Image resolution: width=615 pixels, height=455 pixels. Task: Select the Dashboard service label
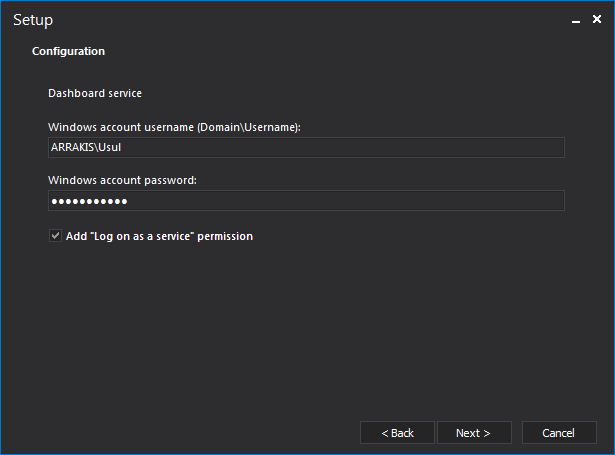point(95,93)
